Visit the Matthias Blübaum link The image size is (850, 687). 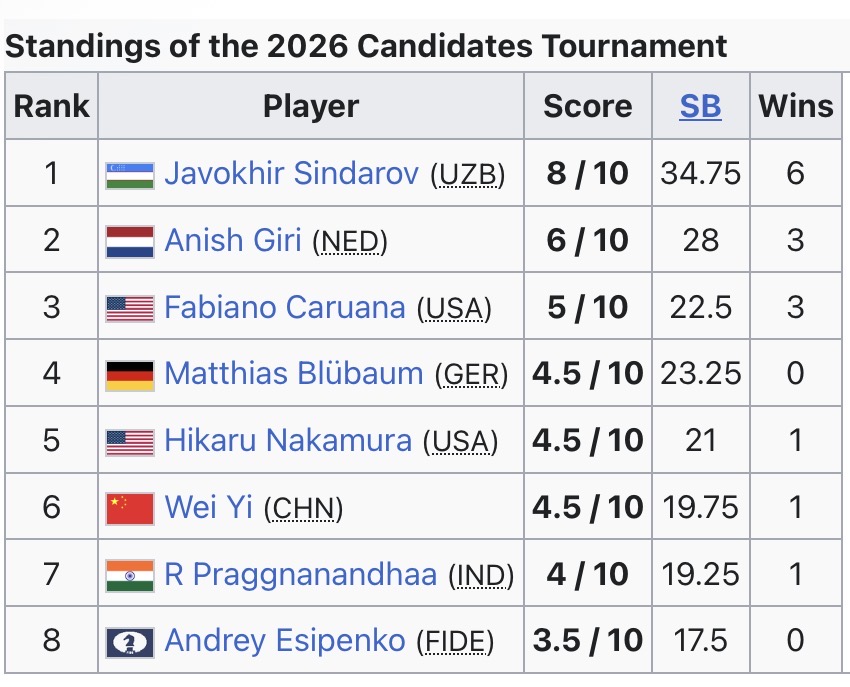point(293,374)
